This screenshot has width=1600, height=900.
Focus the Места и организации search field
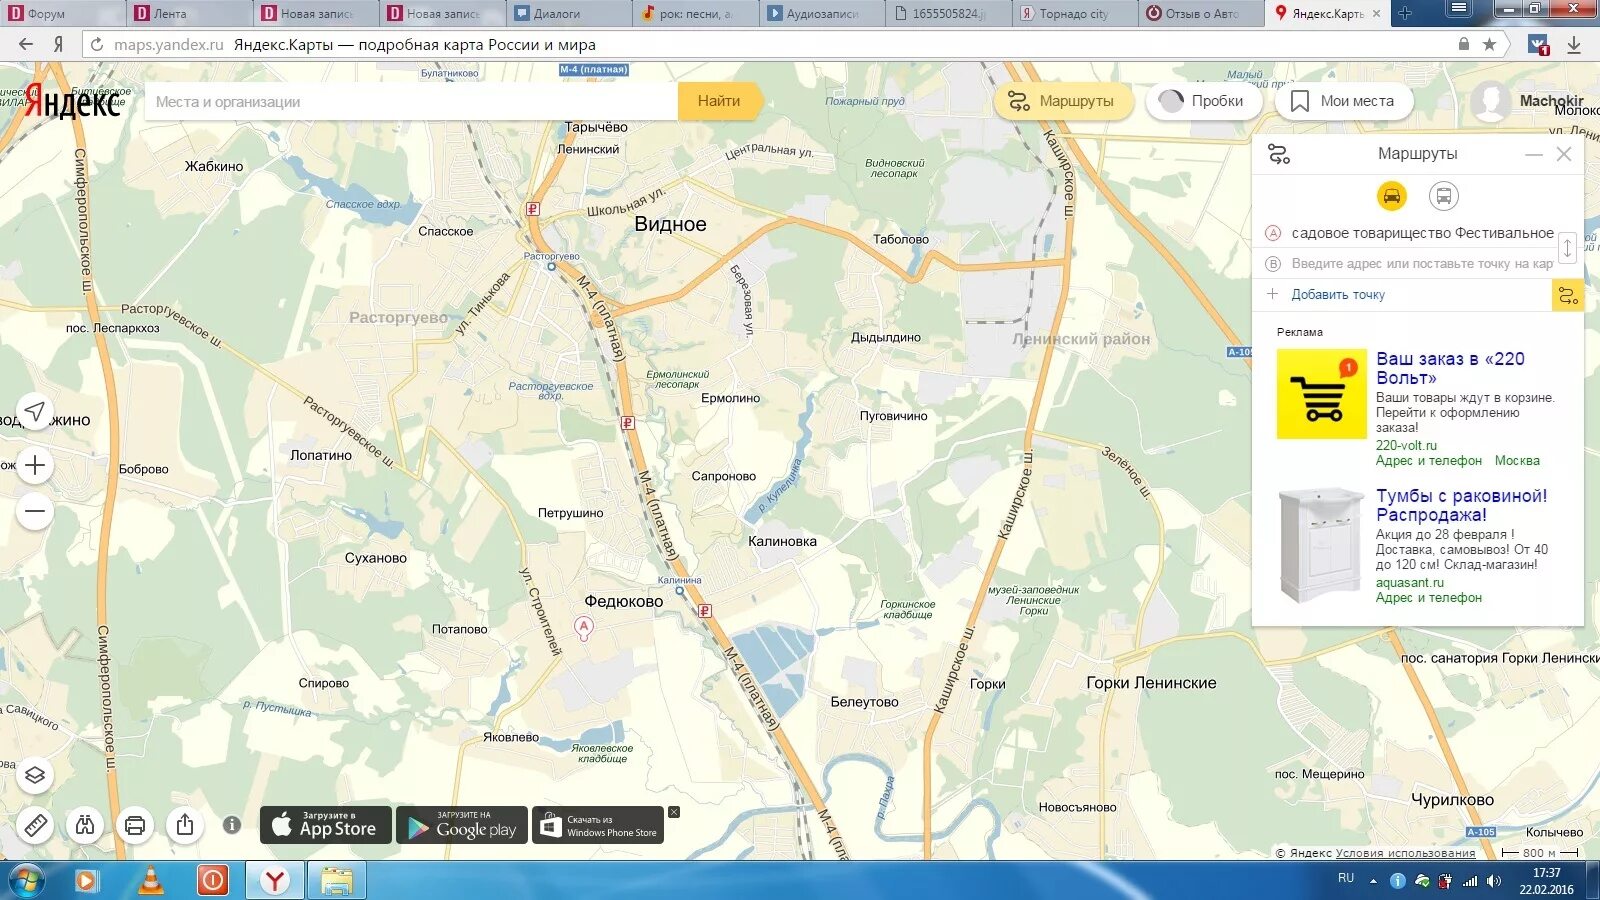411,101
